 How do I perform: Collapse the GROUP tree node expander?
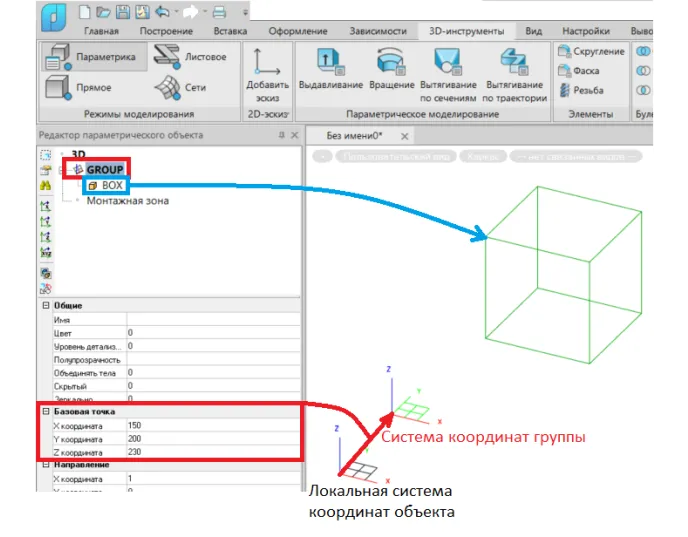tap(61, 170)
